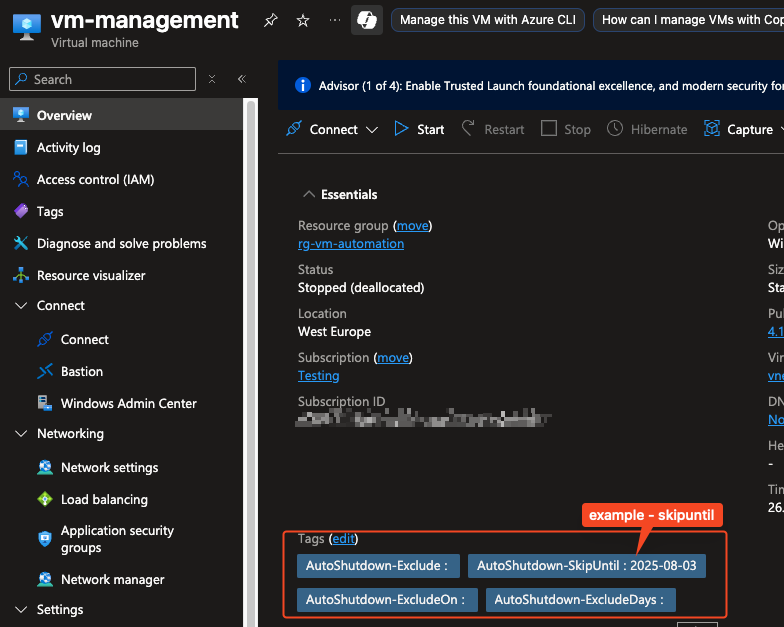This screenshot has height=627, width=784.
Task: Collapse the Essentials section
Action: (309, 194)
